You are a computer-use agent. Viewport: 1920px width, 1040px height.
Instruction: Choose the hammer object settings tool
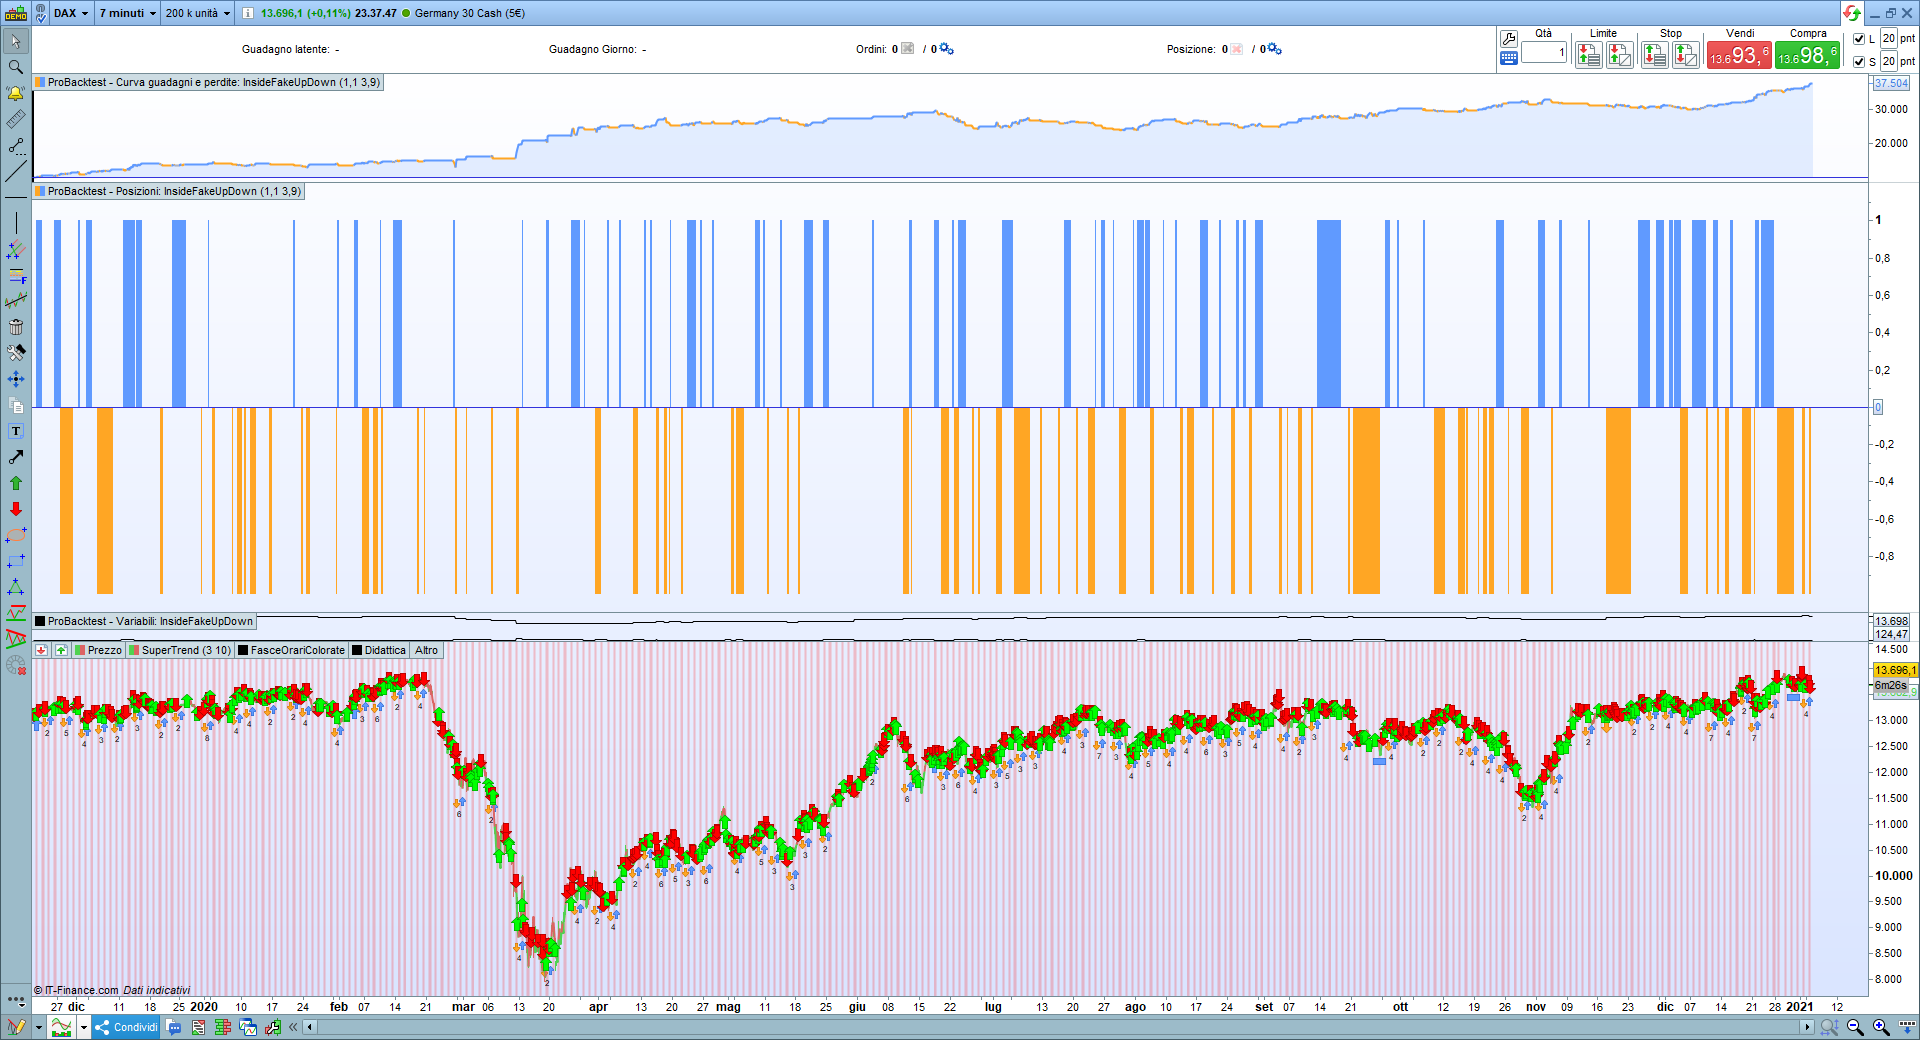pyautogui.click(x=16, y=353)
